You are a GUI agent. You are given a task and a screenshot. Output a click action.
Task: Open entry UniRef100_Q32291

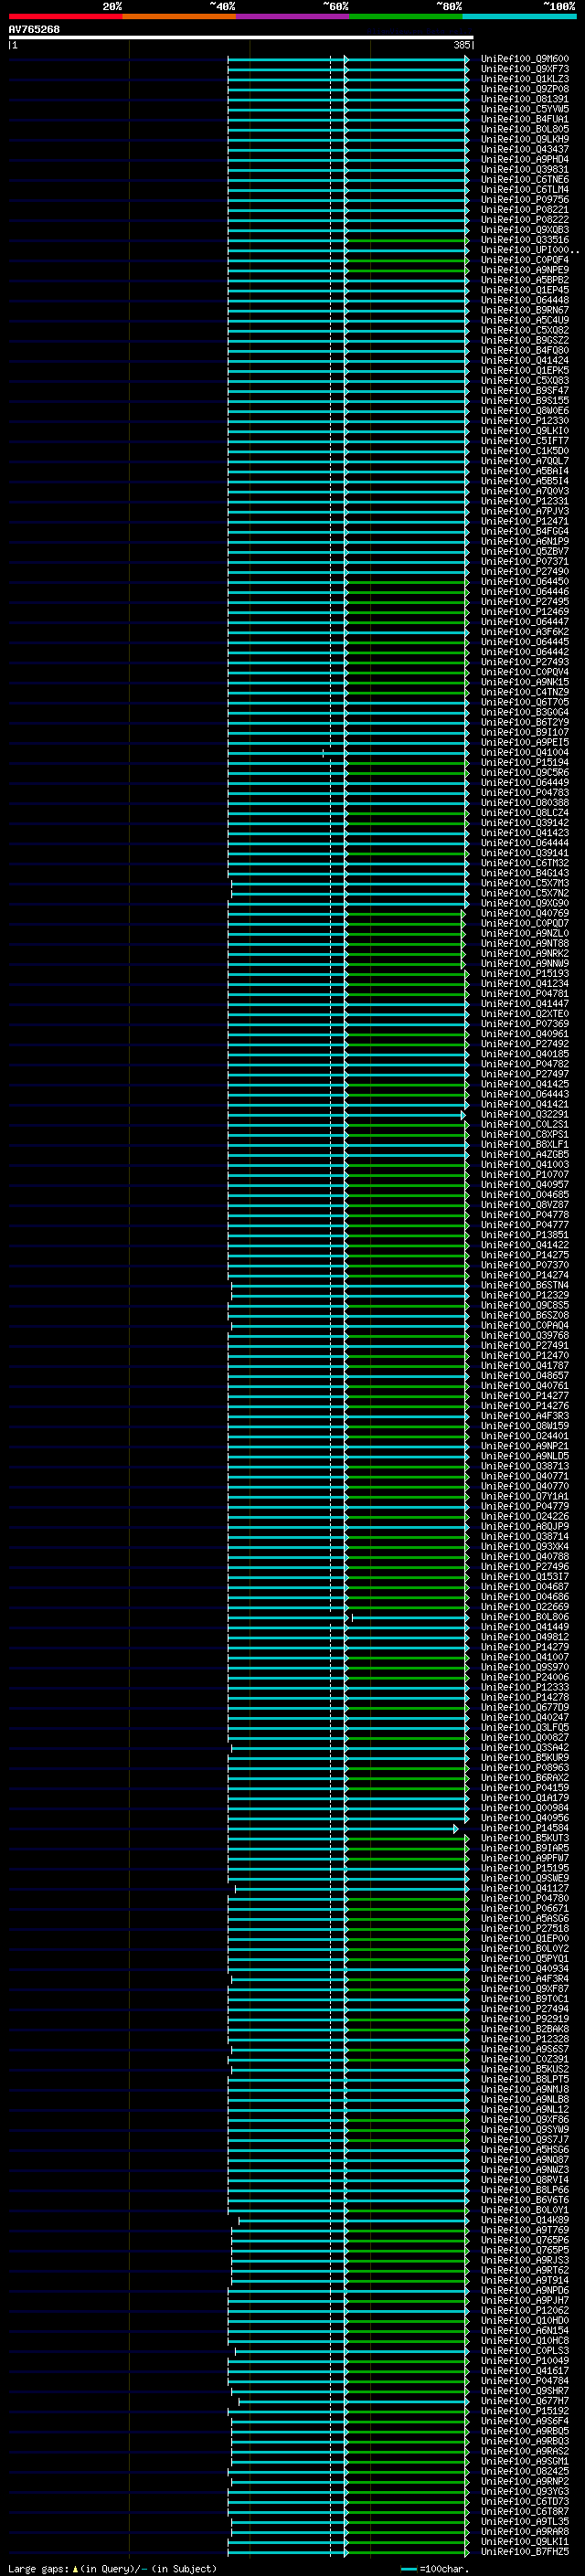tap(525, 1114)
